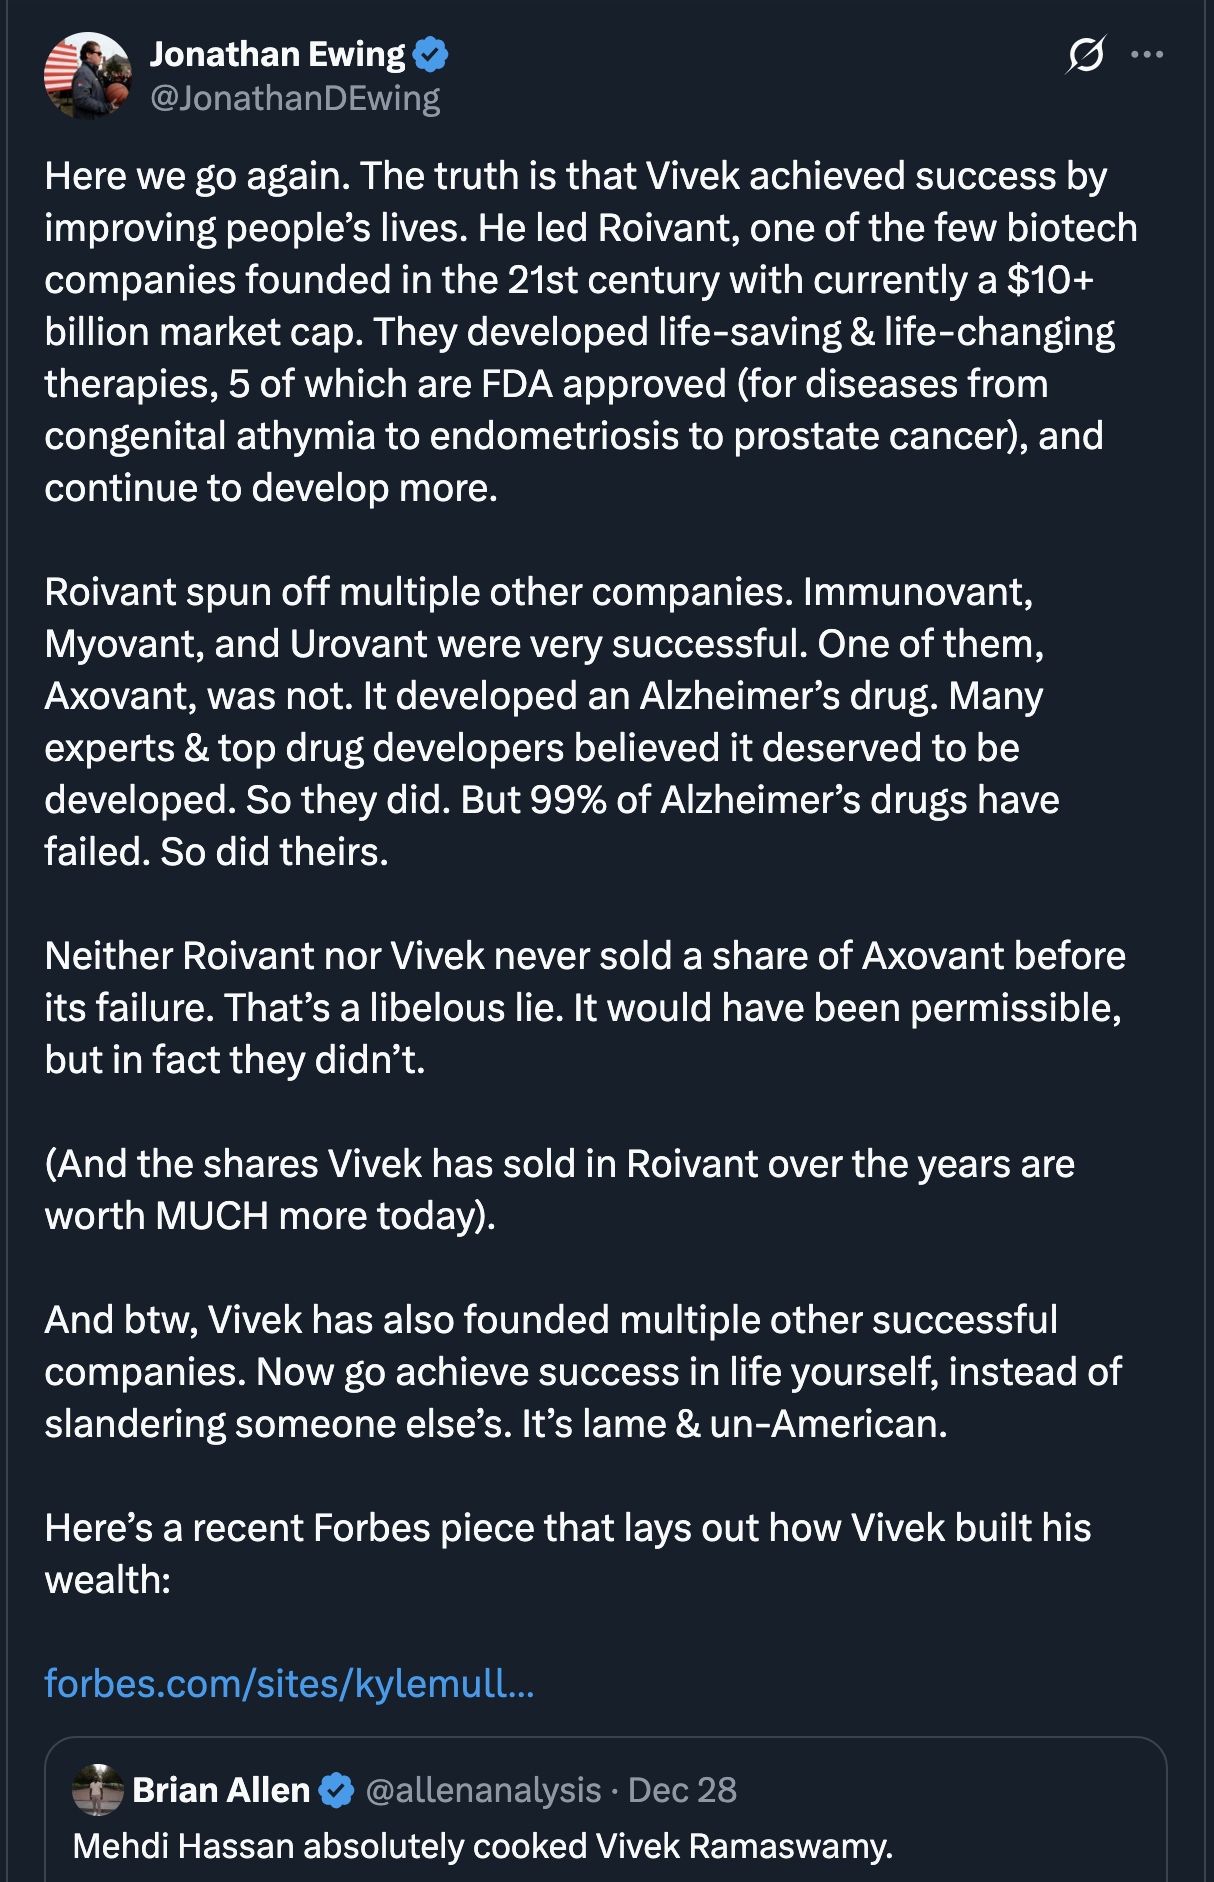Click the middle dot separator before Dec 28
The height and width of the screenshot is (1882, 1214).
614,1790
